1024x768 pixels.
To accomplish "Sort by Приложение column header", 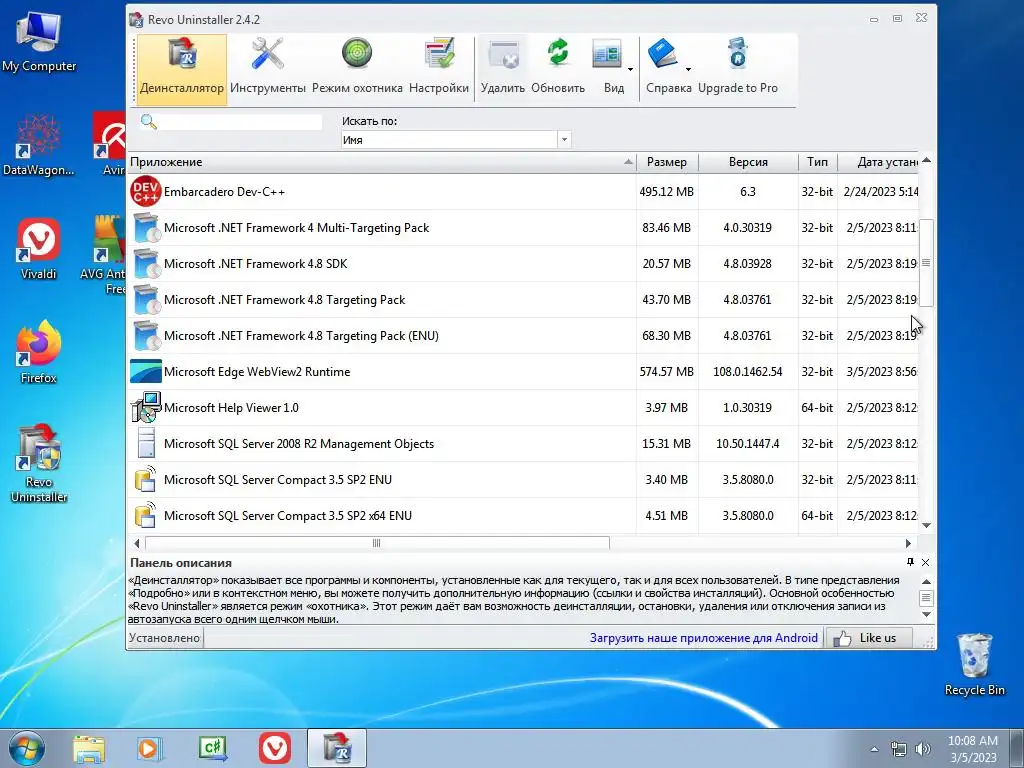I will 381,162.
